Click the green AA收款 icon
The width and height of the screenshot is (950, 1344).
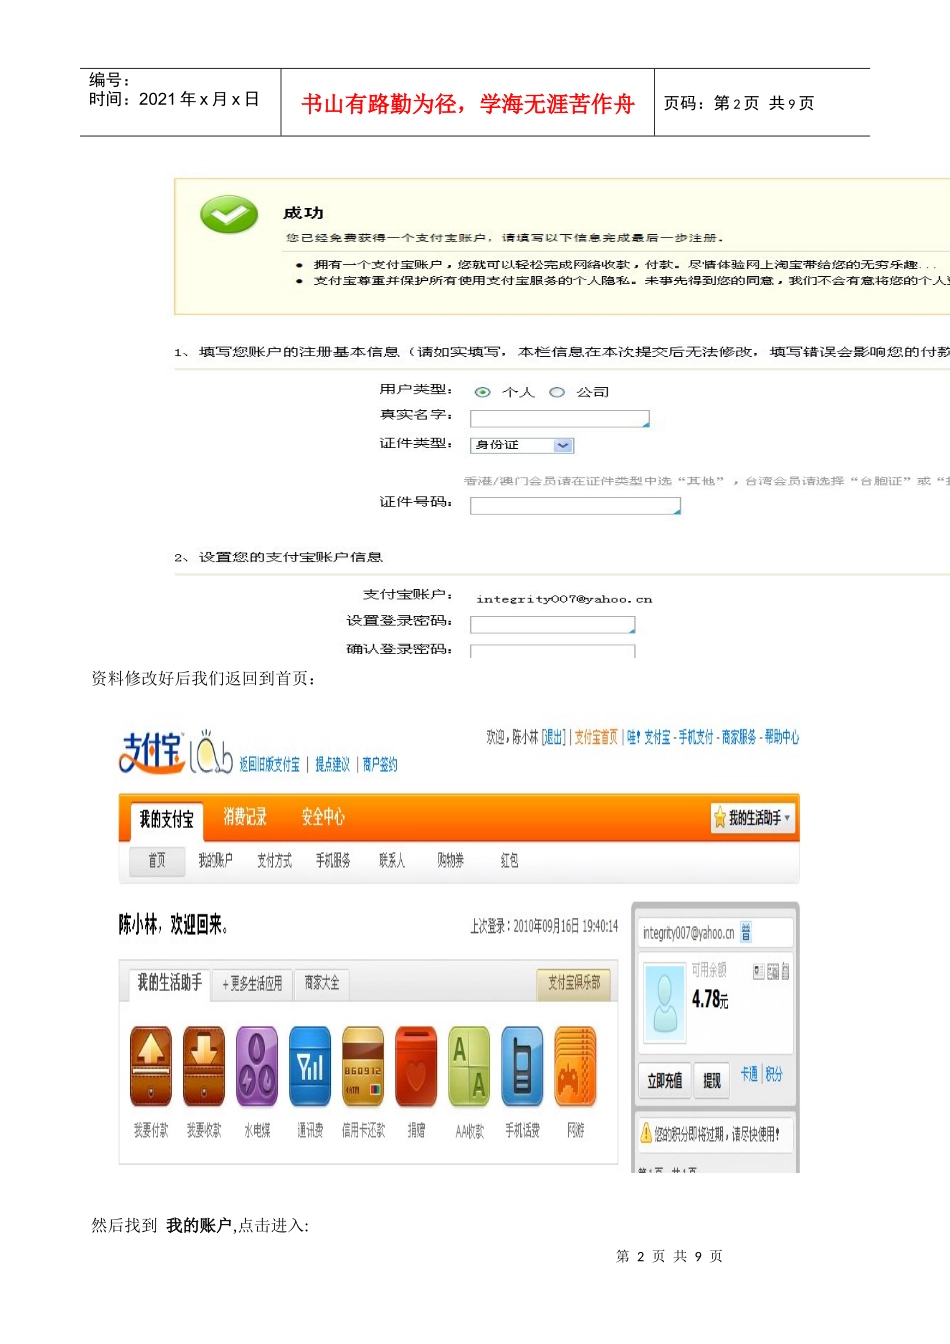pyautogui.click(x=469, y=1067)
